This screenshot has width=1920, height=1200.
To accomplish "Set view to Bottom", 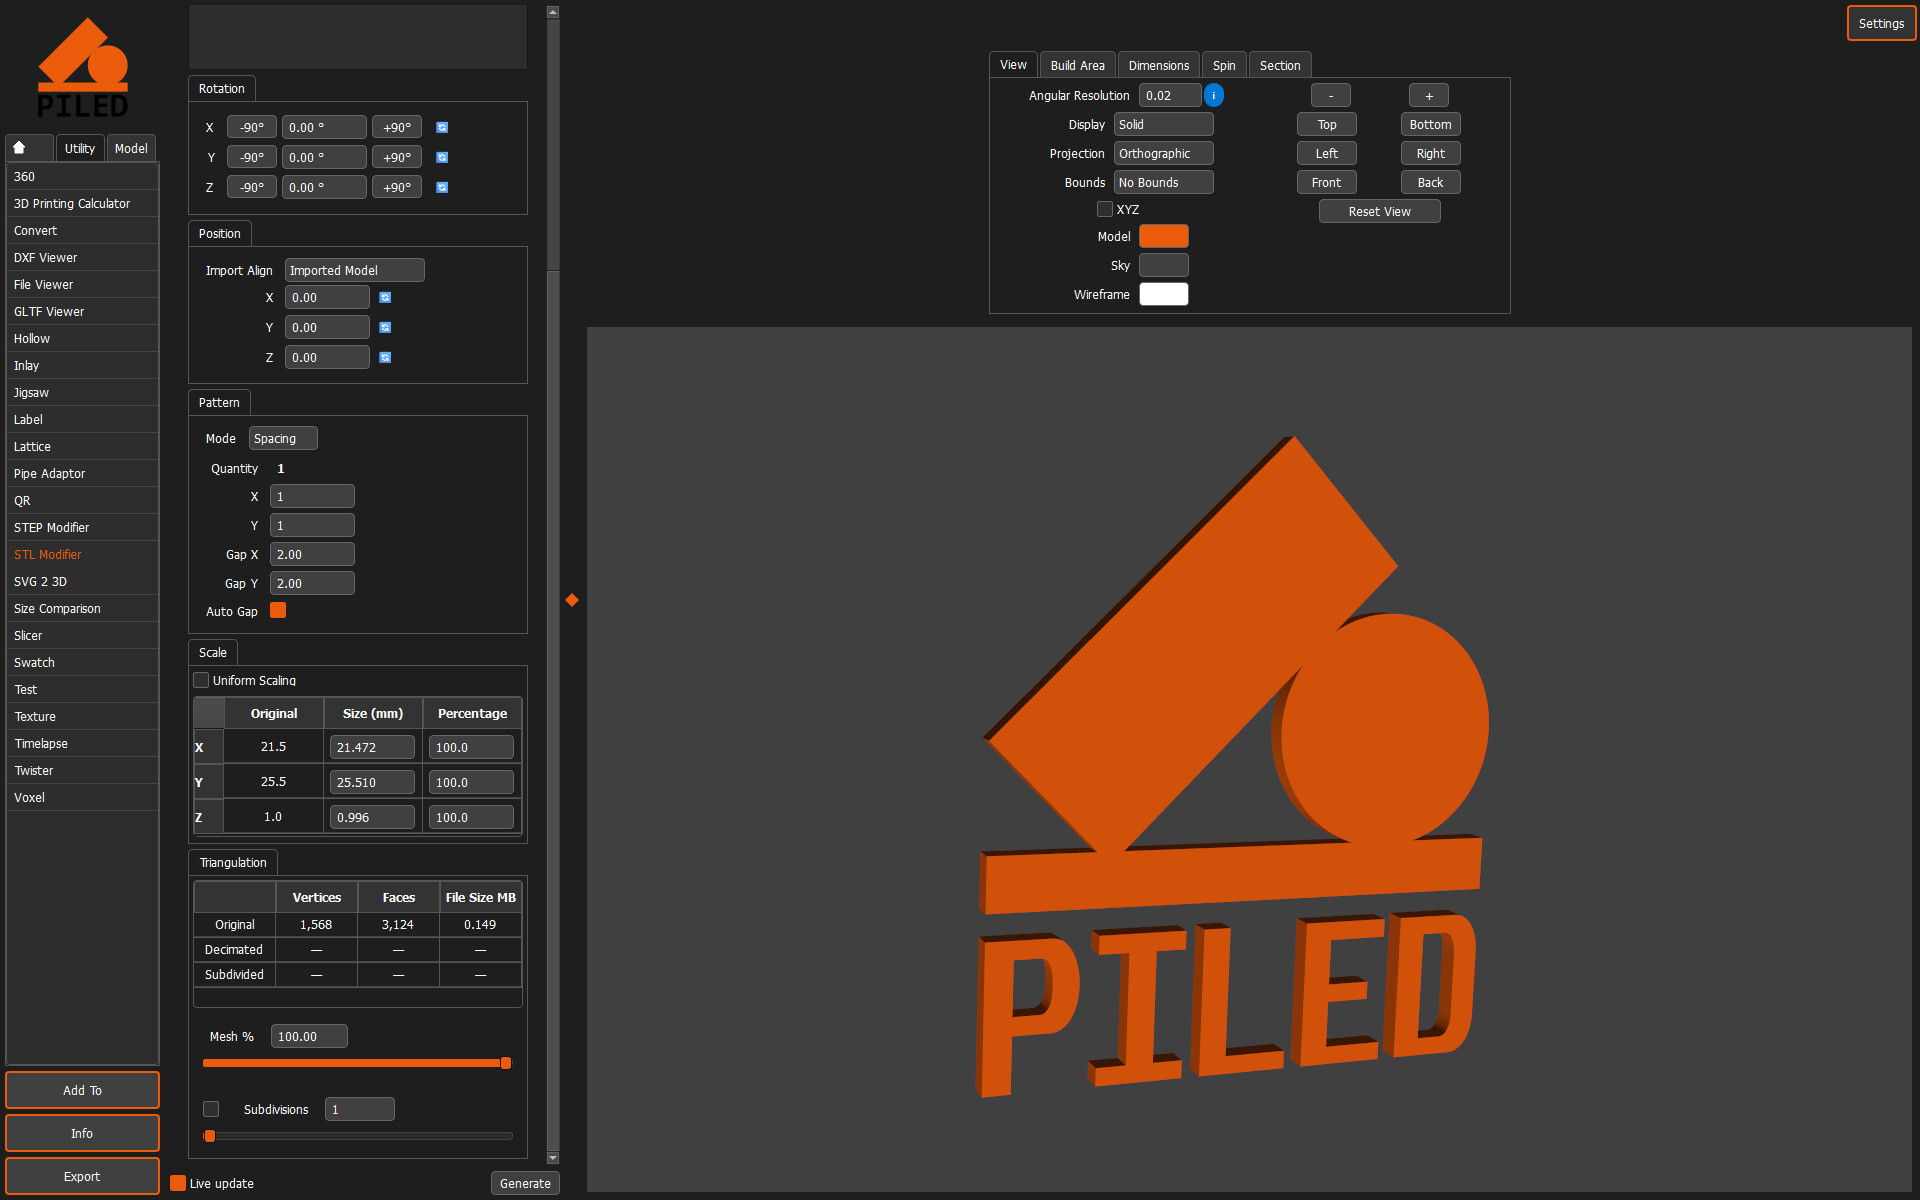I will point(1430,125).
